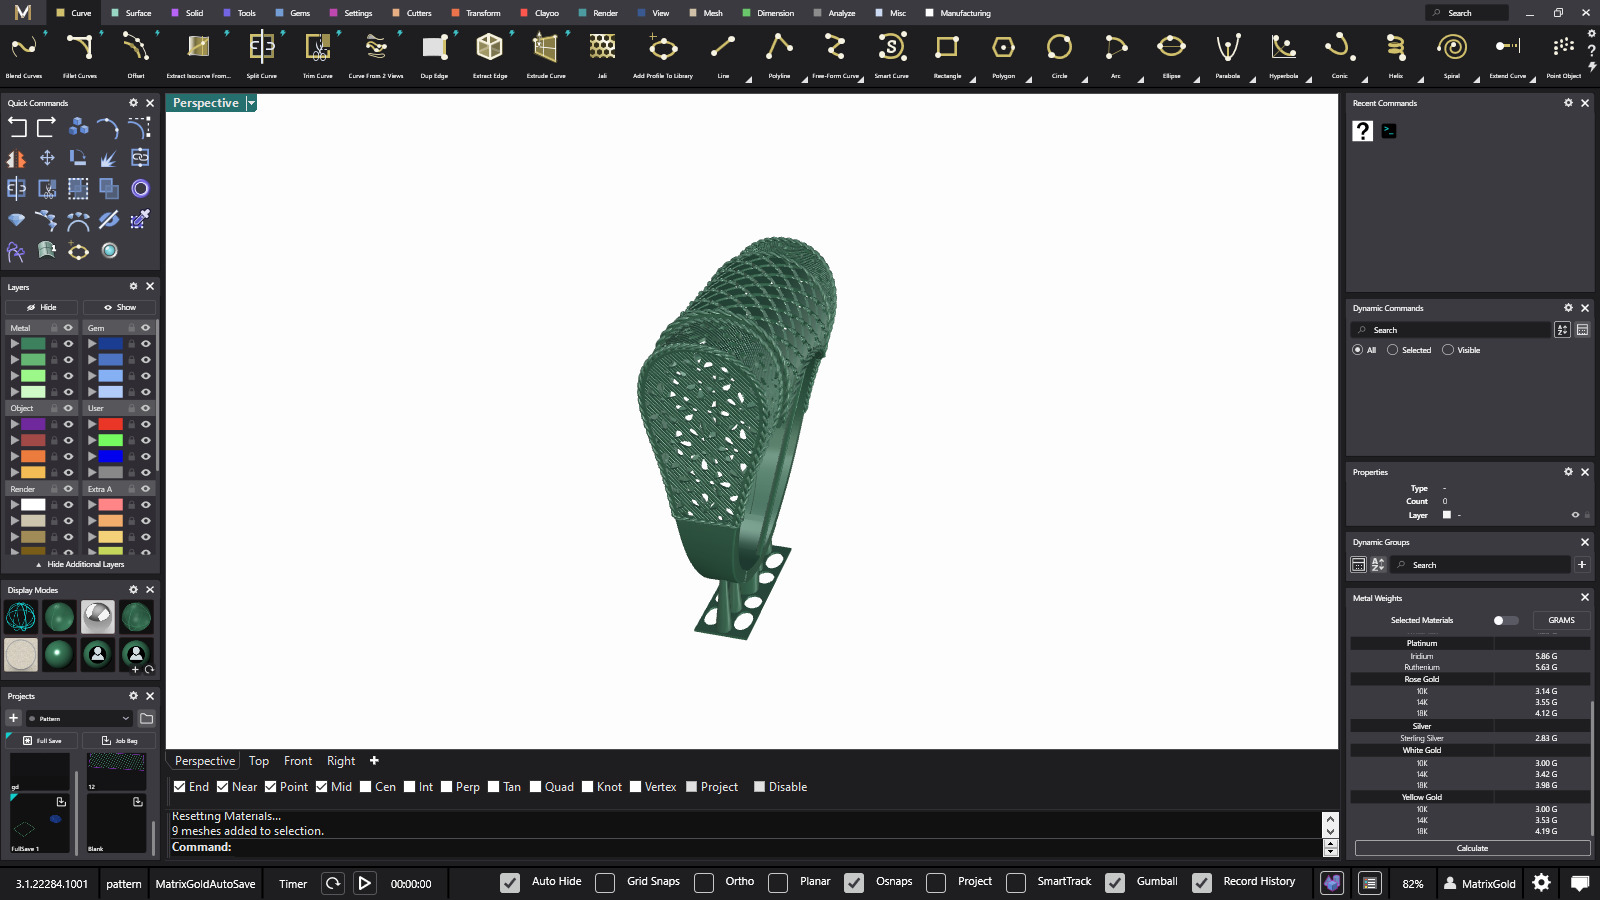Choose the Parabola tool

point(1228,55)
